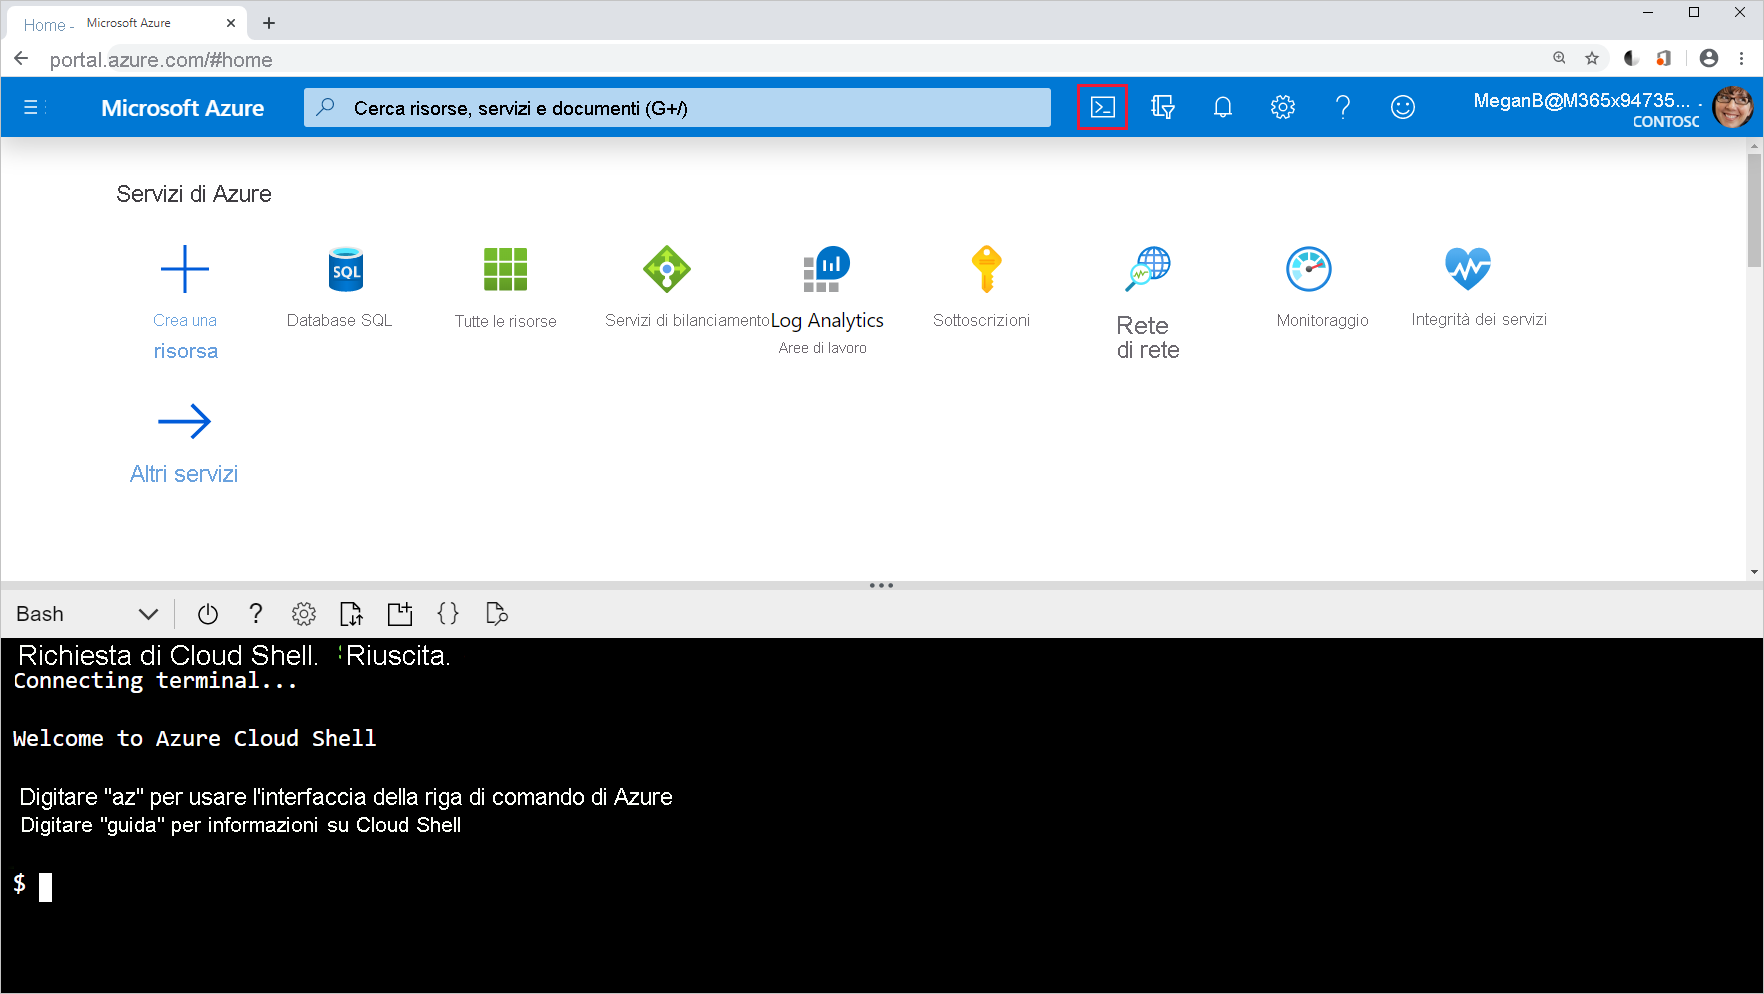Go to Microsoft Azure home logo

tap(182, 108)
